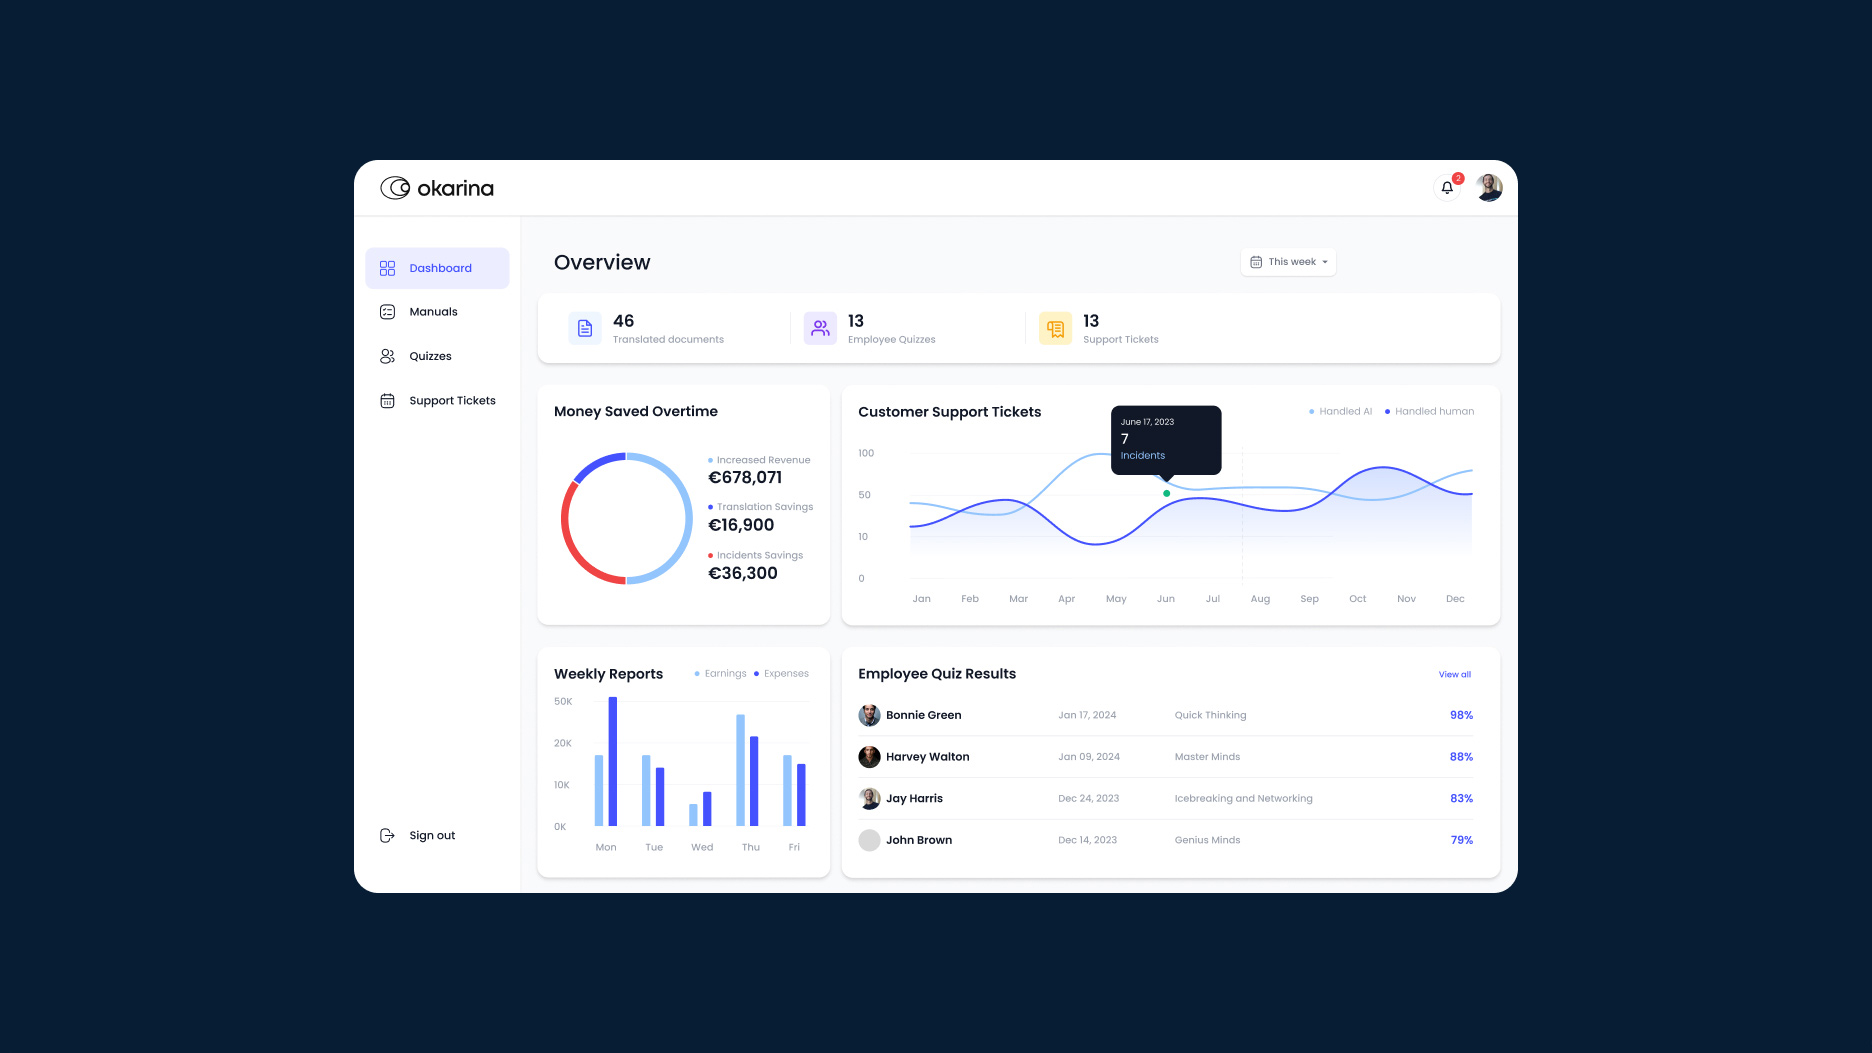Open Harvey Walton quiz result
This screenshot has height=1053, width=1872.
click(927, 757)
